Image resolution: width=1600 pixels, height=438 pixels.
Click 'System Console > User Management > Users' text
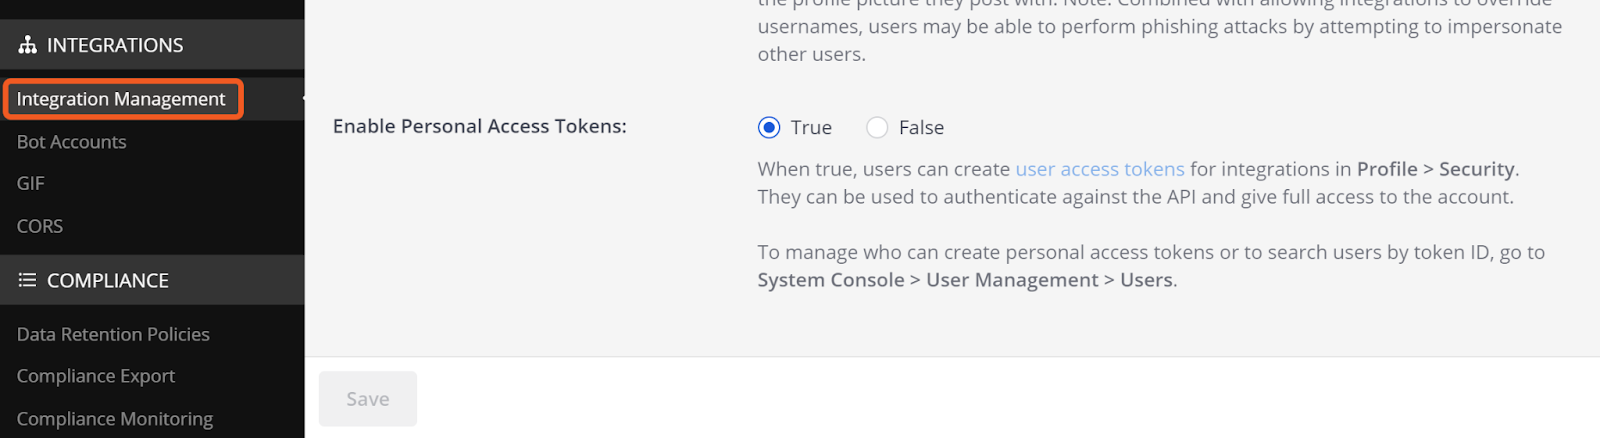pyautogui.click(x=966, y=281)
